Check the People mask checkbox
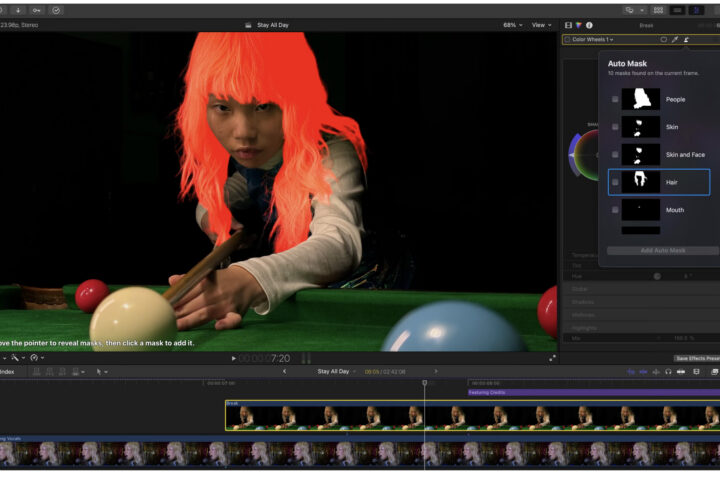 (x=615, y=99)
